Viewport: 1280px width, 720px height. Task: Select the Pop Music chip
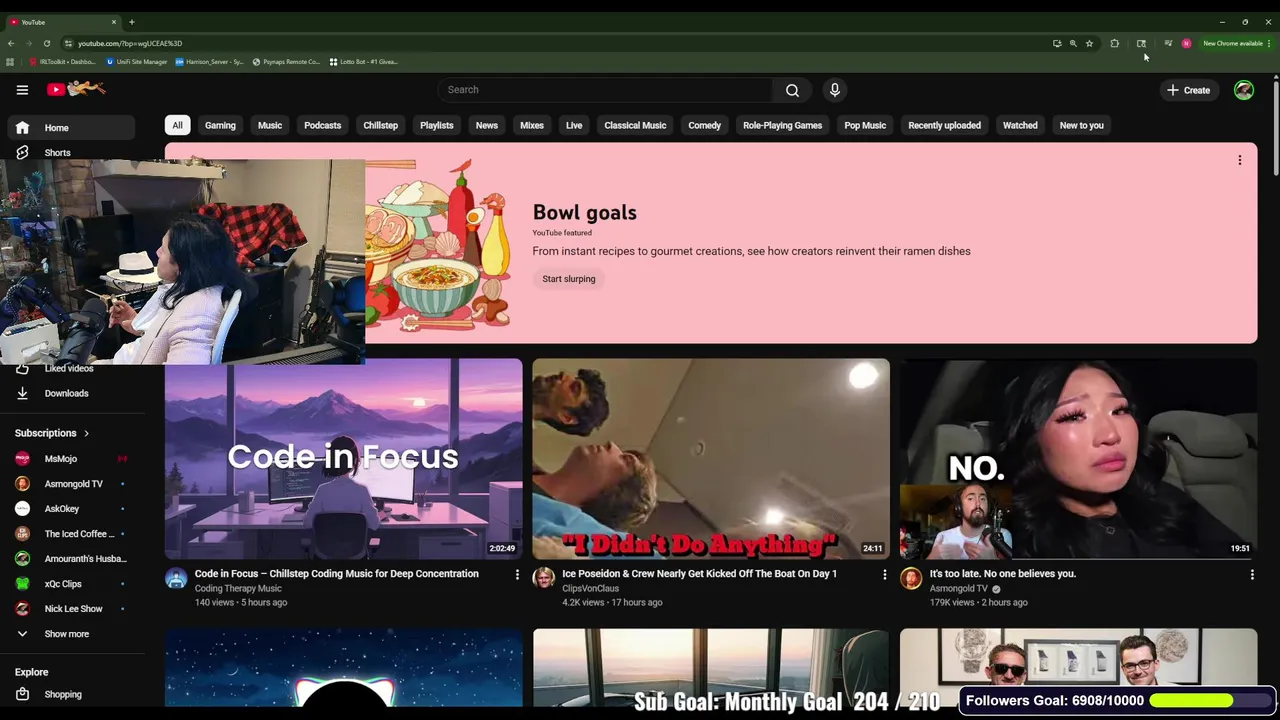click(865, 126)
